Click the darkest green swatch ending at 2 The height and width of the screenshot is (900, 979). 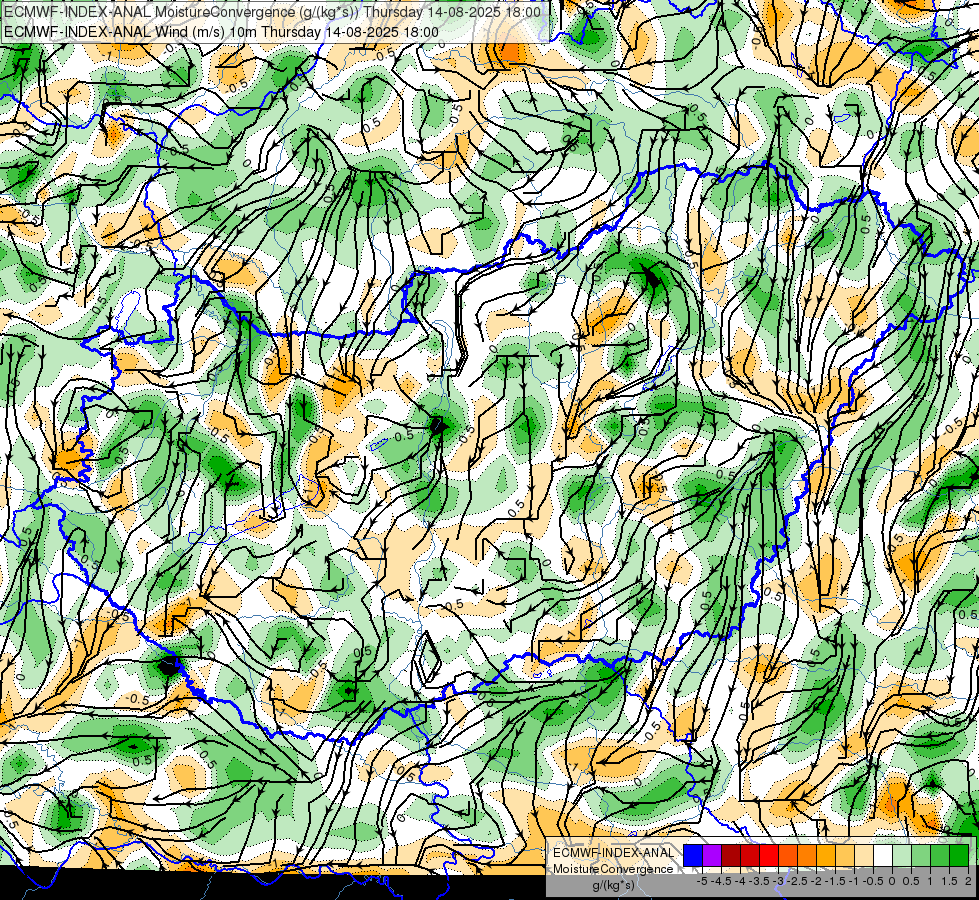tap(959, 855)
